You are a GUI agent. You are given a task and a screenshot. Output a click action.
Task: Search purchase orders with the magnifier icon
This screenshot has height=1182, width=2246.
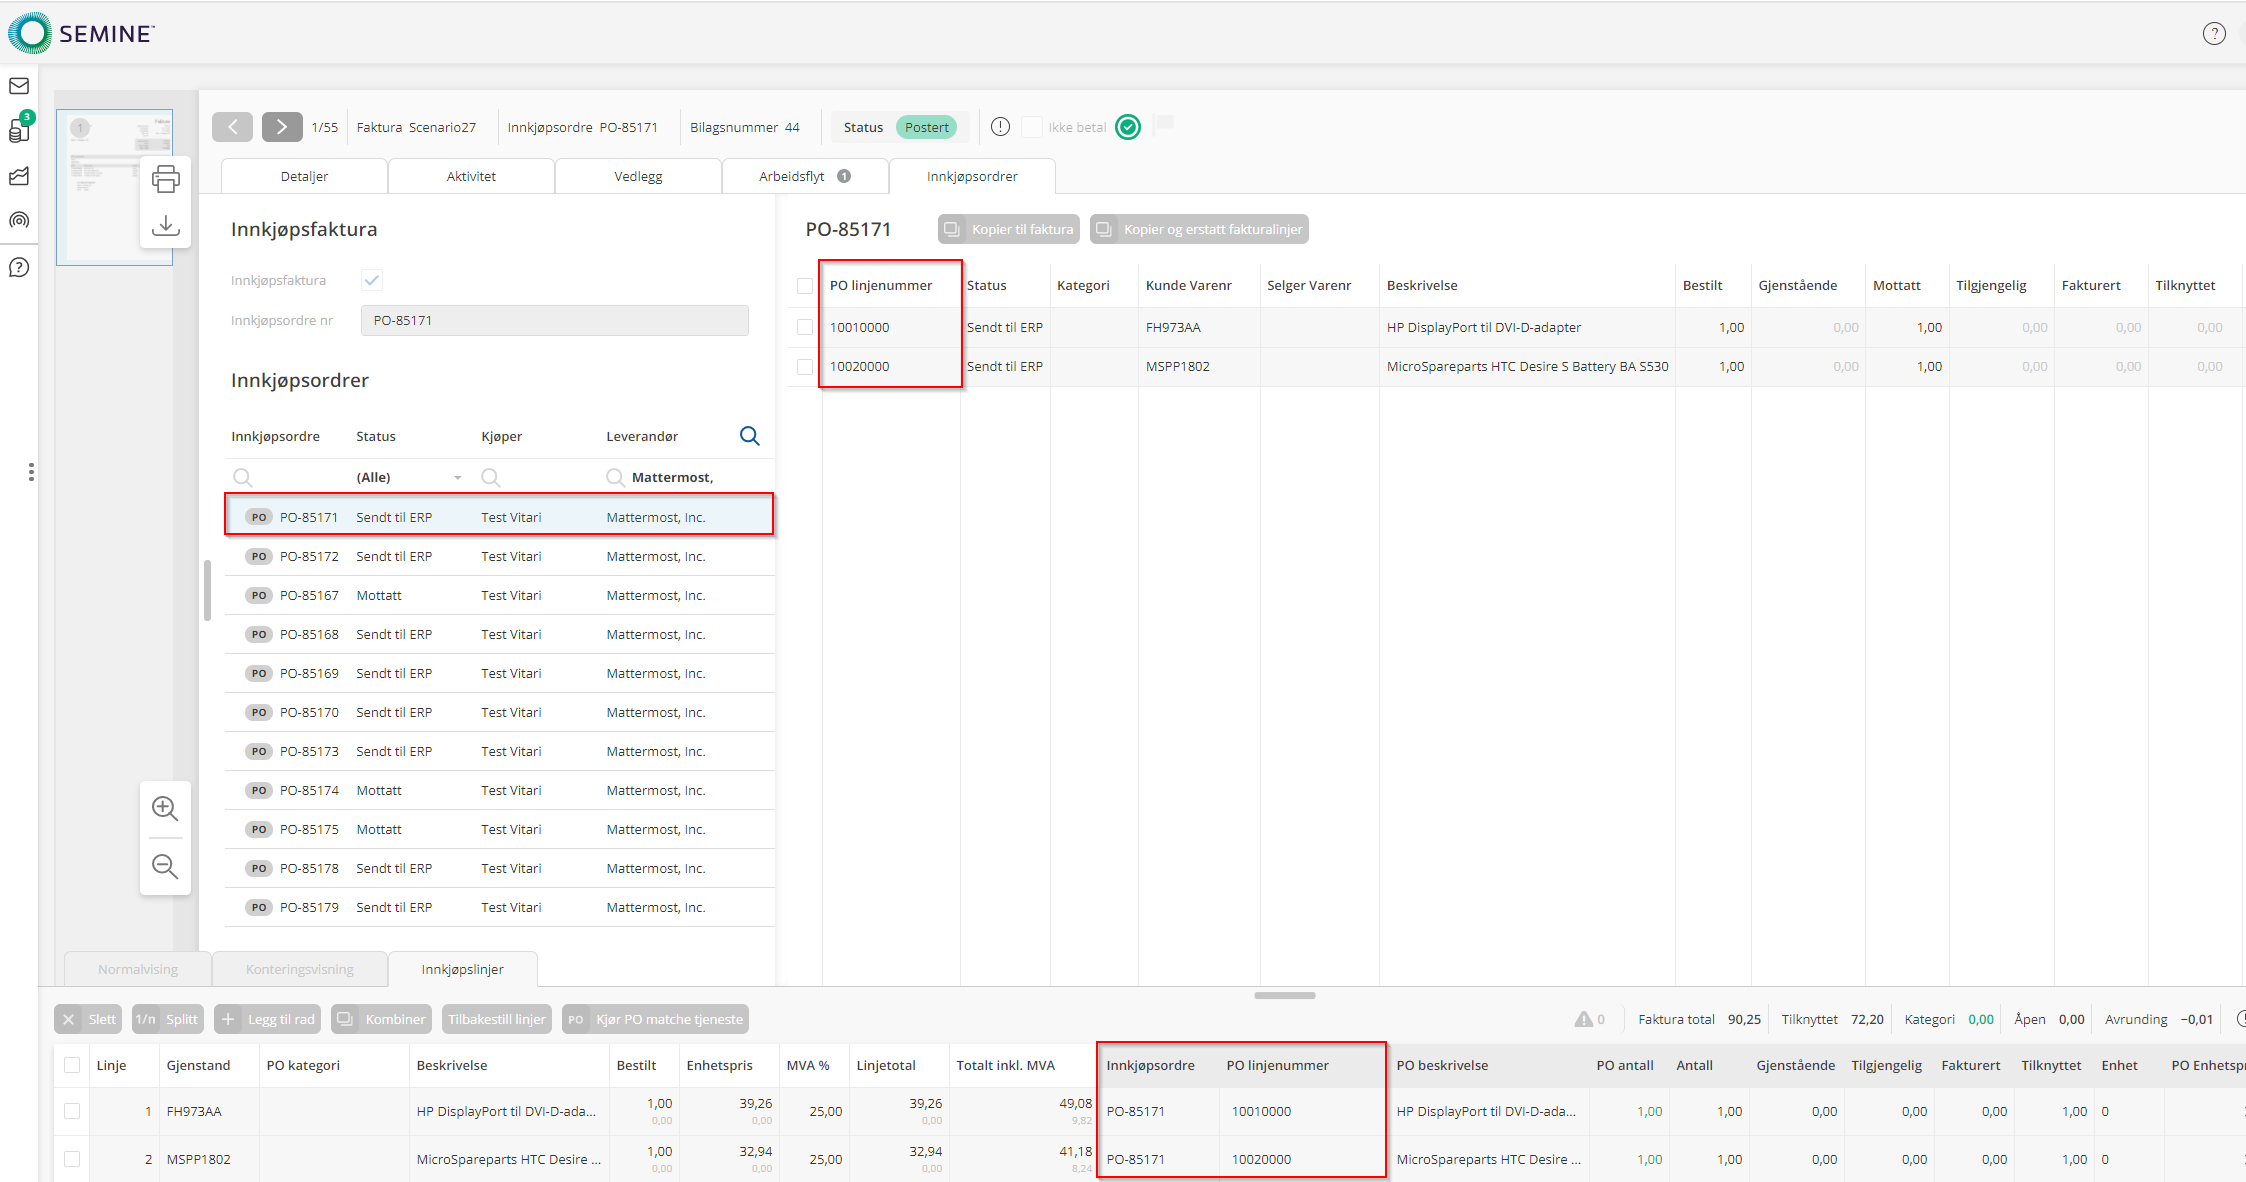click(749, 436)
